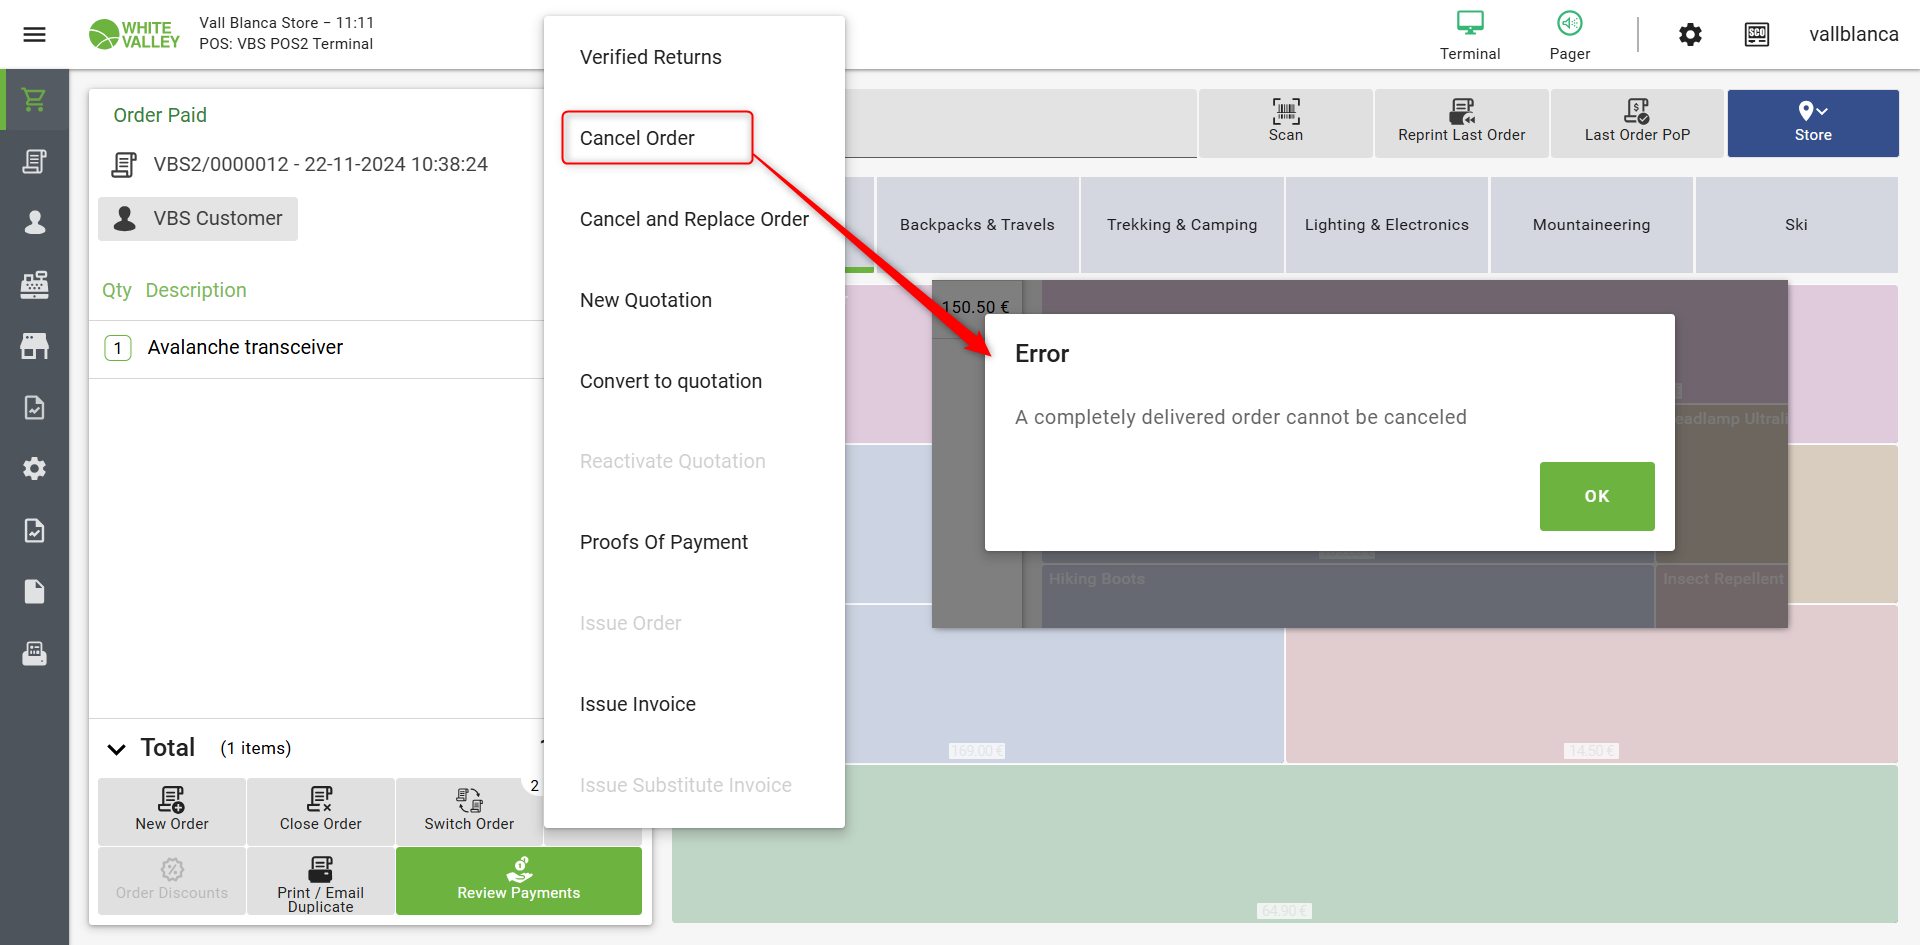Click Review Payments button

(x=518, y=880)
